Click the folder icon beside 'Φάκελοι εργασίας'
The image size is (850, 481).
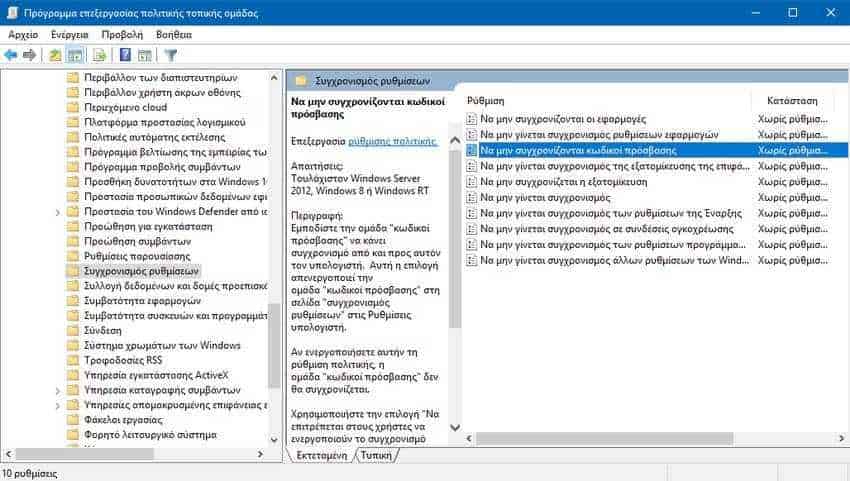coord(73,420)
